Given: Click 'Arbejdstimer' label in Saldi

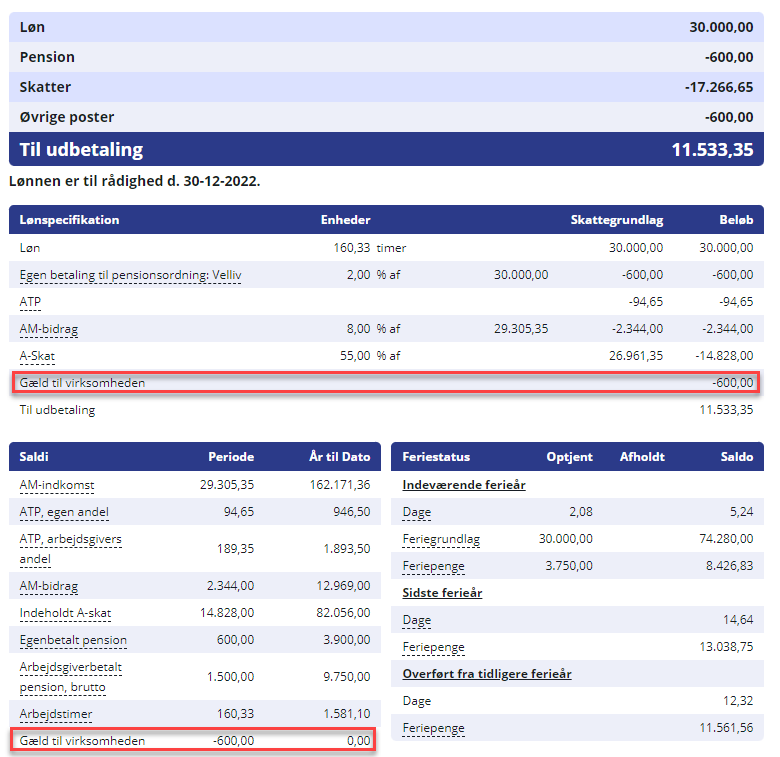Looking at the screenshot, I should point(56,714).
